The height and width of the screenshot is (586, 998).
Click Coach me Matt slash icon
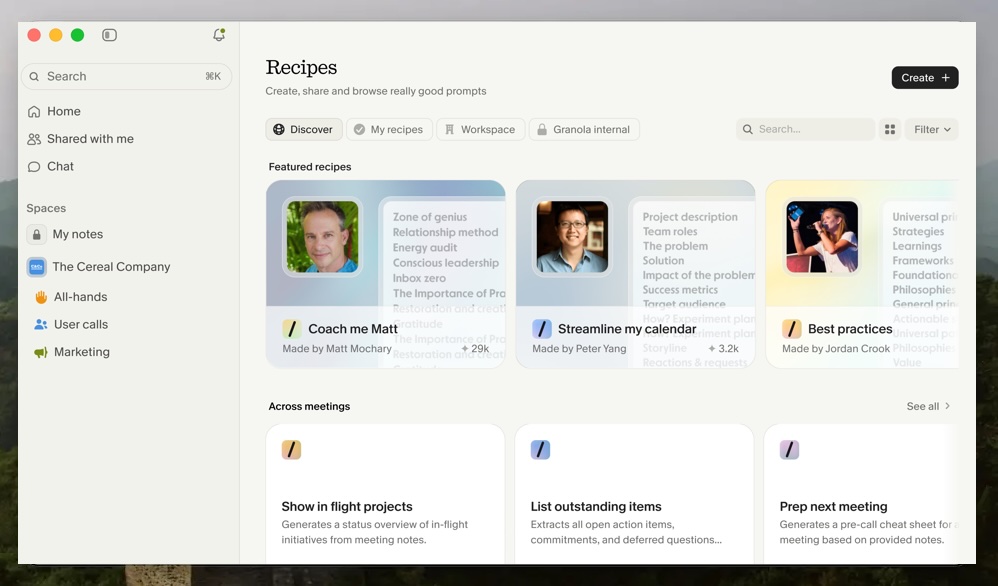pyautogui.click(x=292, y=329)
